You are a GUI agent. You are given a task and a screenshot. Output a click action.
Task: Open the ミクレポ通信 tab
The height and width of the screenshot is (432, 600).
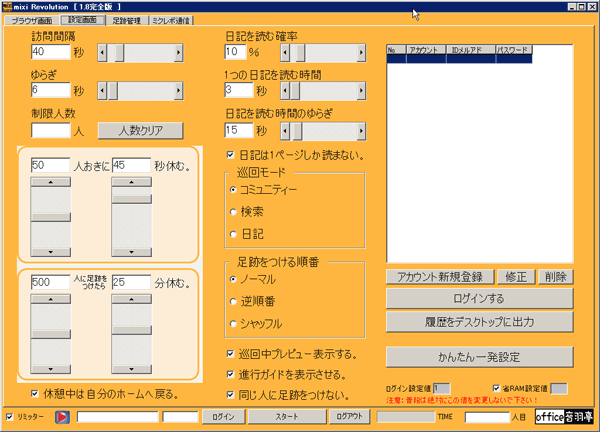point(171,21)
